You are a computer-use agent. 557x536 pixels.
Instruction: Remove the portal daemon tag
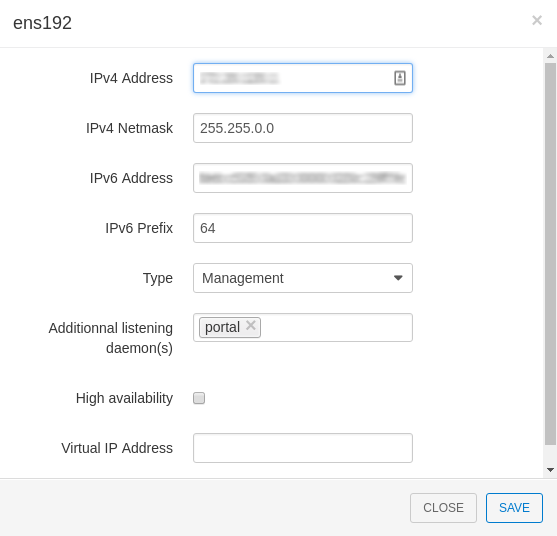pos(251,325)
